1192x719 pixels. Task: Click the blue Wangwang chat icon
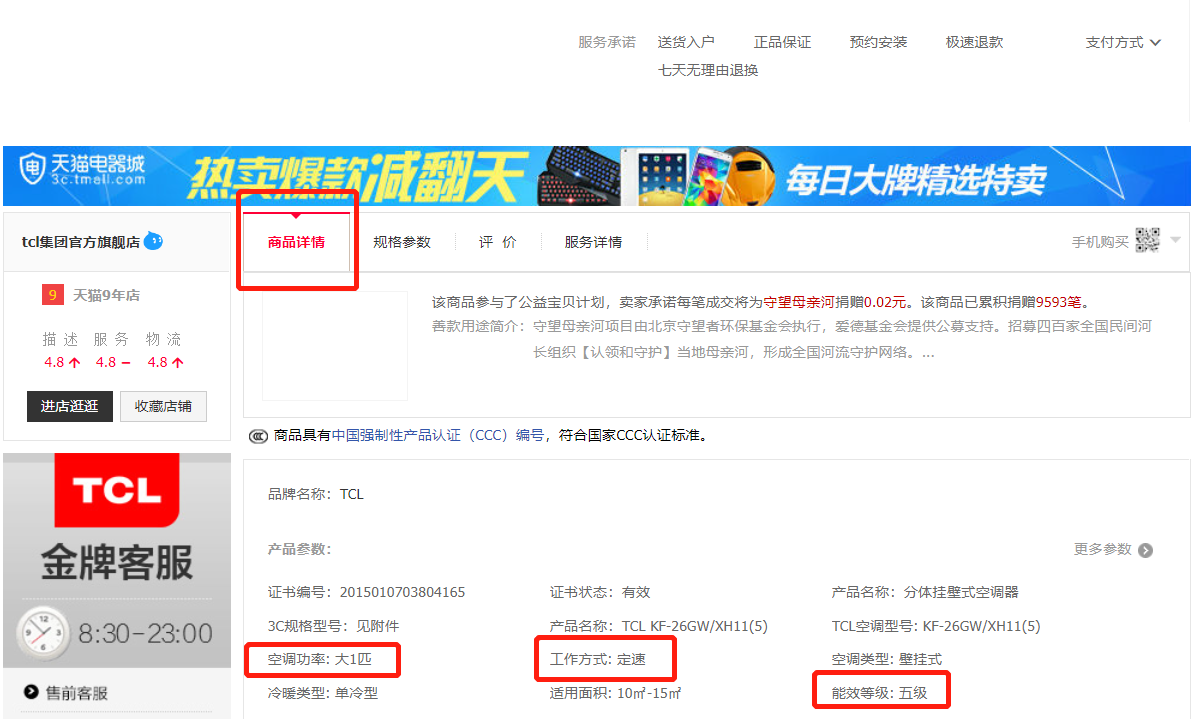[154, 241]
